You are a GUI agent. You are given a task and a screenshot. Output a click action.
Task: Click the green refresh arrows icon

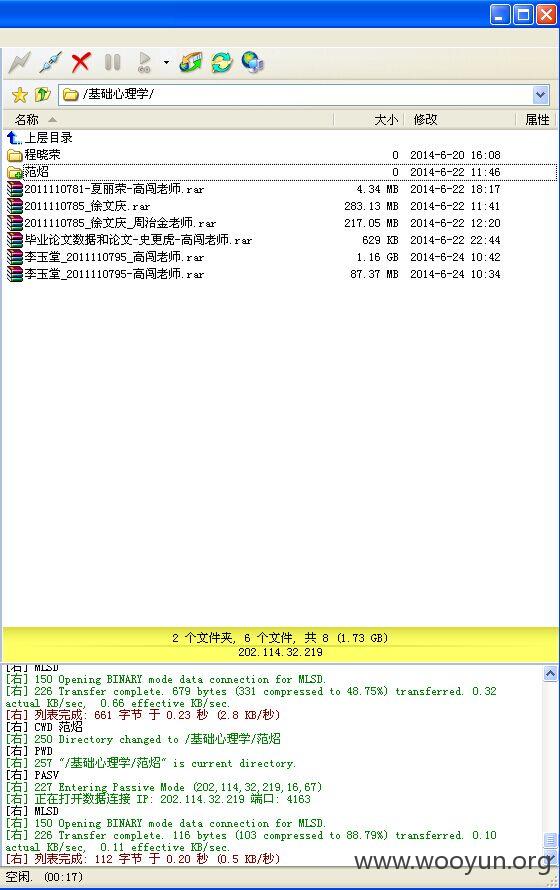(x=221, y=62)
